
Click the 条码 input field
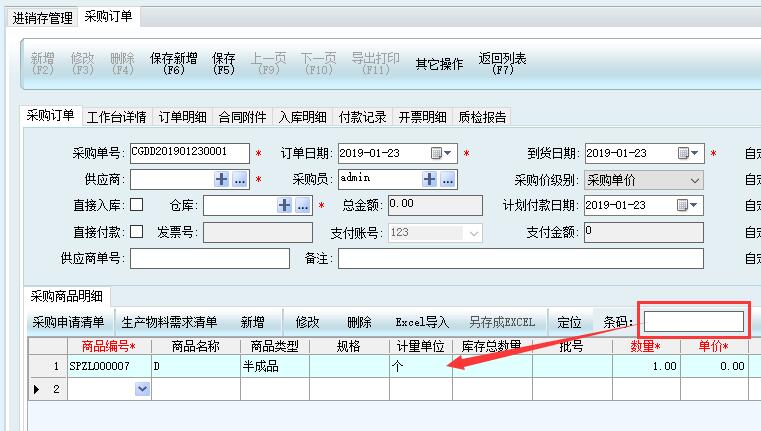pos(694,322)
